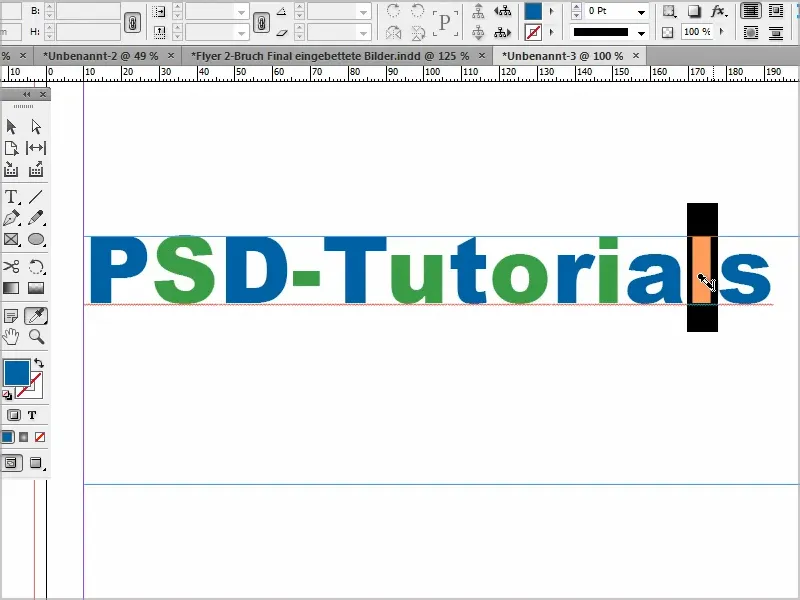Choose the Pencil tool
The image size is (800, 600).
pos(36,218)
